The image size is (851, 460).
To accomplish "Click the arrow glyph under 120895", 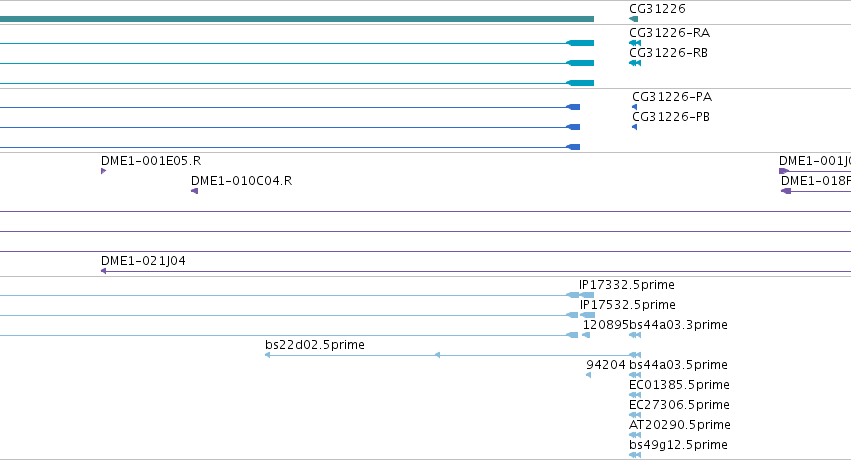I will click(586, 335).
